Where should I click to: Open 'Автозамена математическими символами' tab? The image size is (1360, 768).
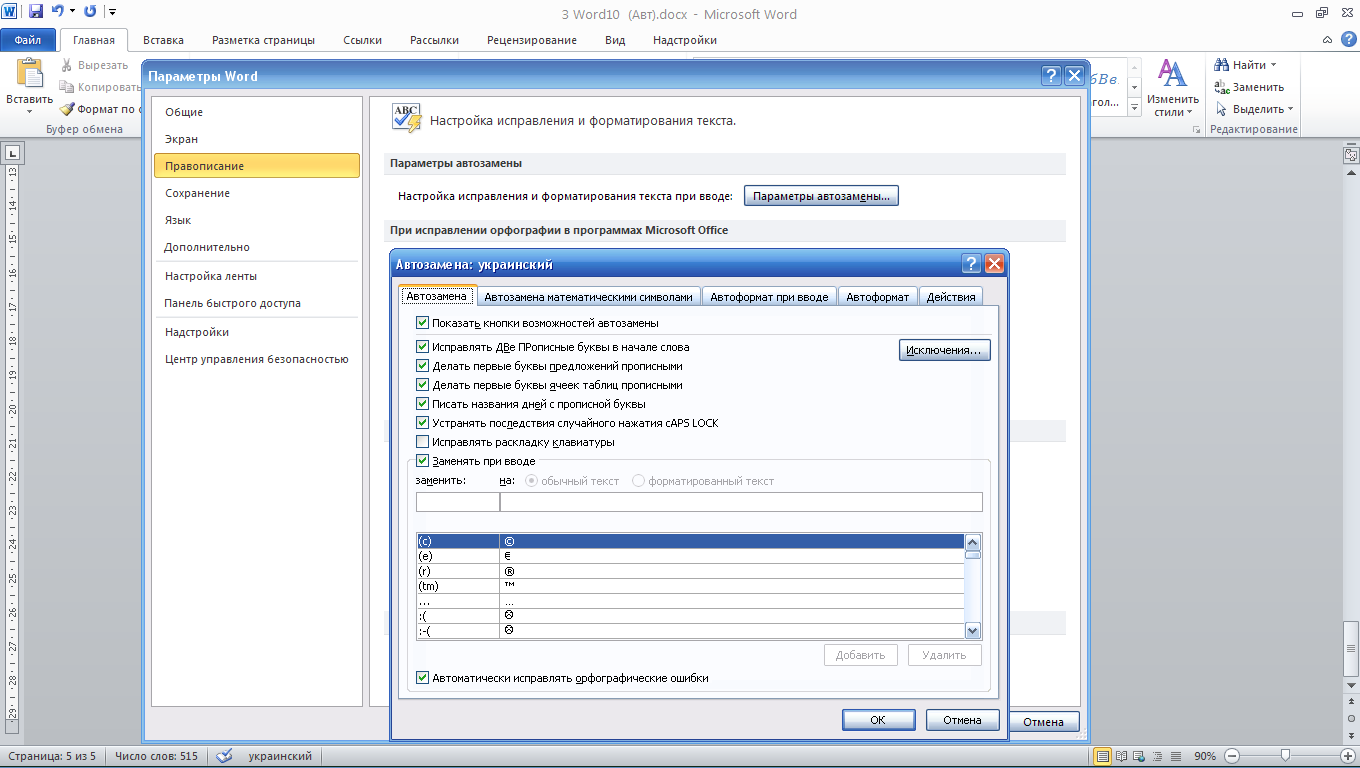[588, 297]
